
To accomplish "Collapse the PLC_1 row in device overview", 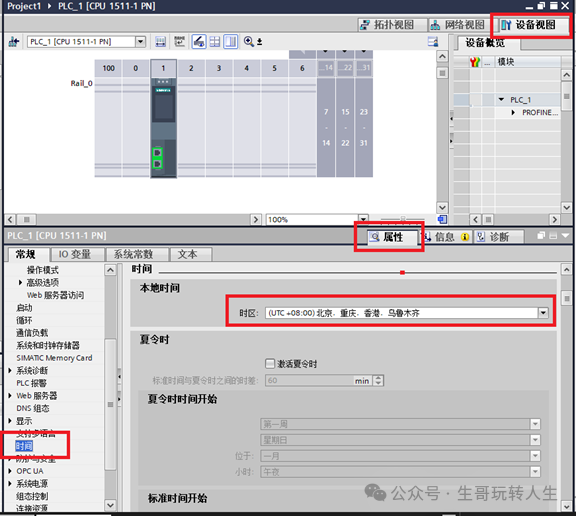I will pyautogui.click(x=501, y=100).
